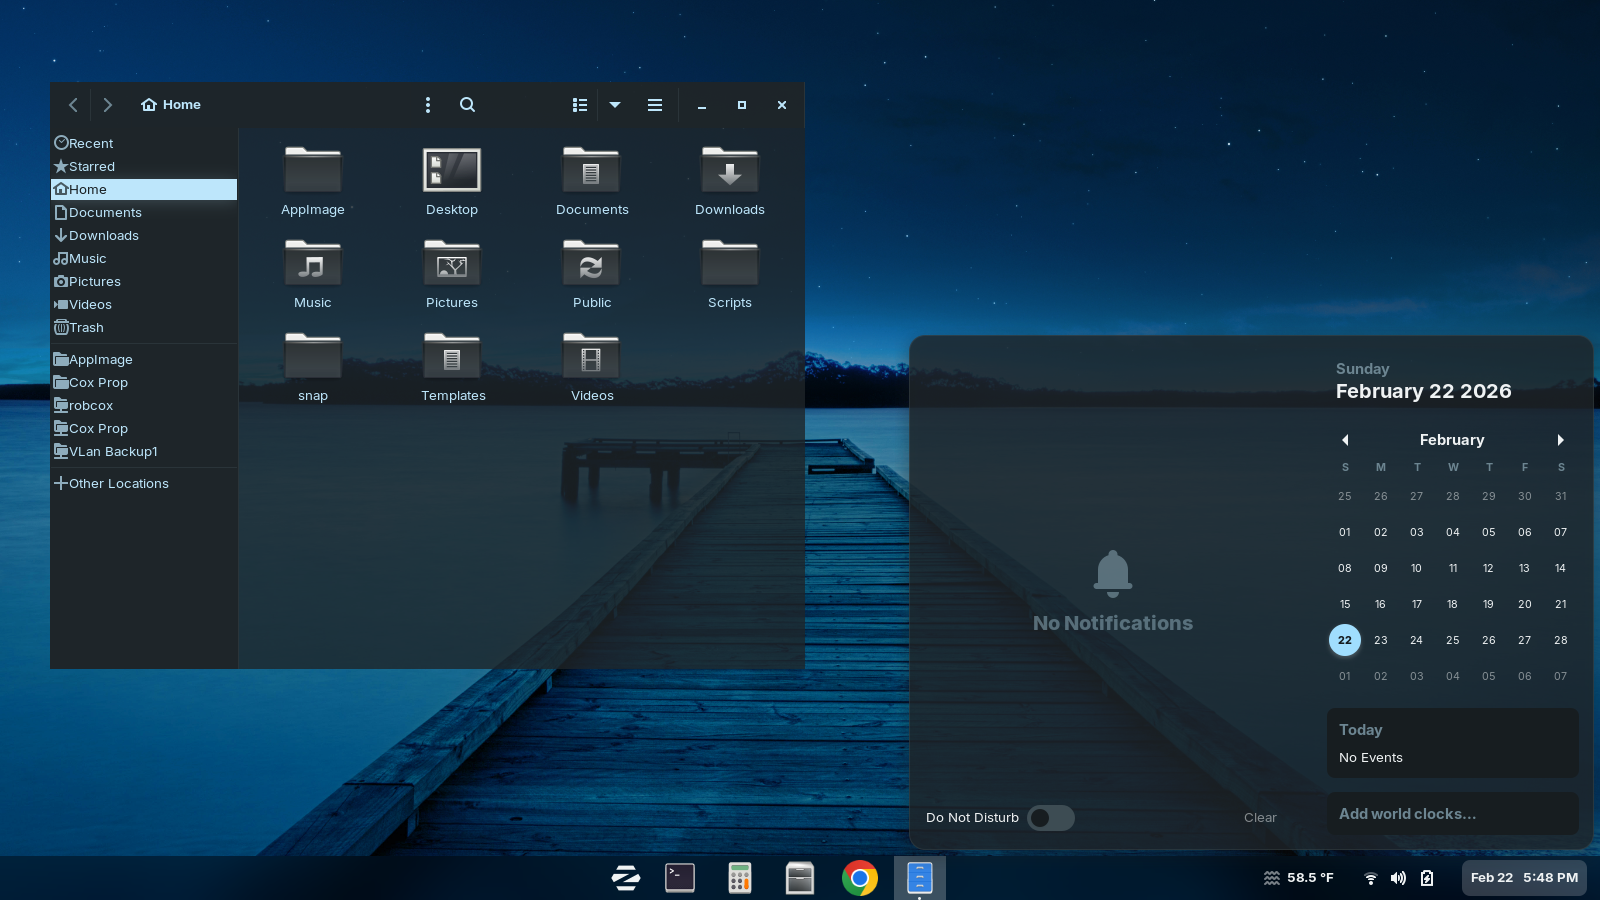Expand the view options dropdown arrow
Viewport: 1600px width, 900px height.
(615, 105)
